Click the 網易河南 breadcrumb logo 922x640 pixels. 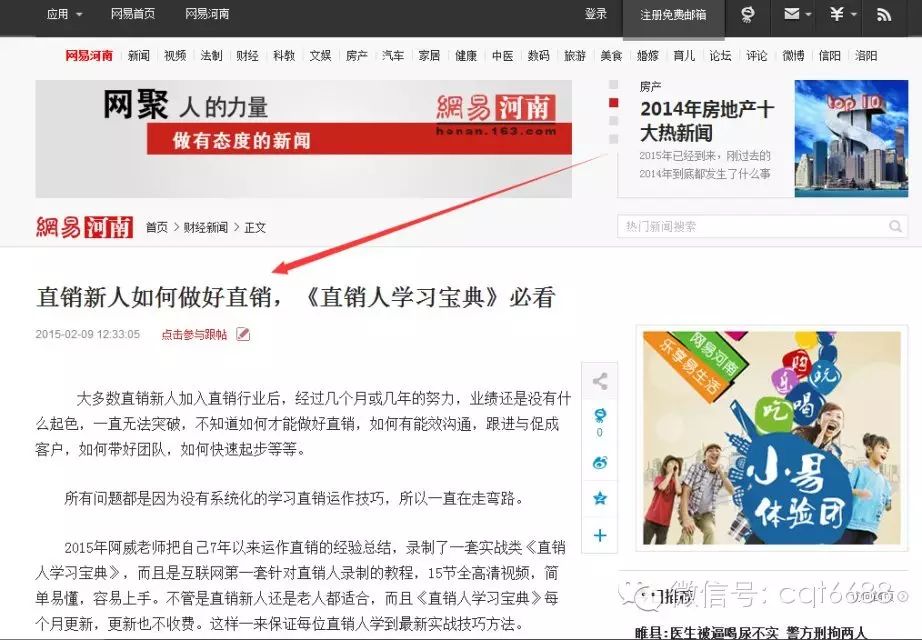point(84,227)
